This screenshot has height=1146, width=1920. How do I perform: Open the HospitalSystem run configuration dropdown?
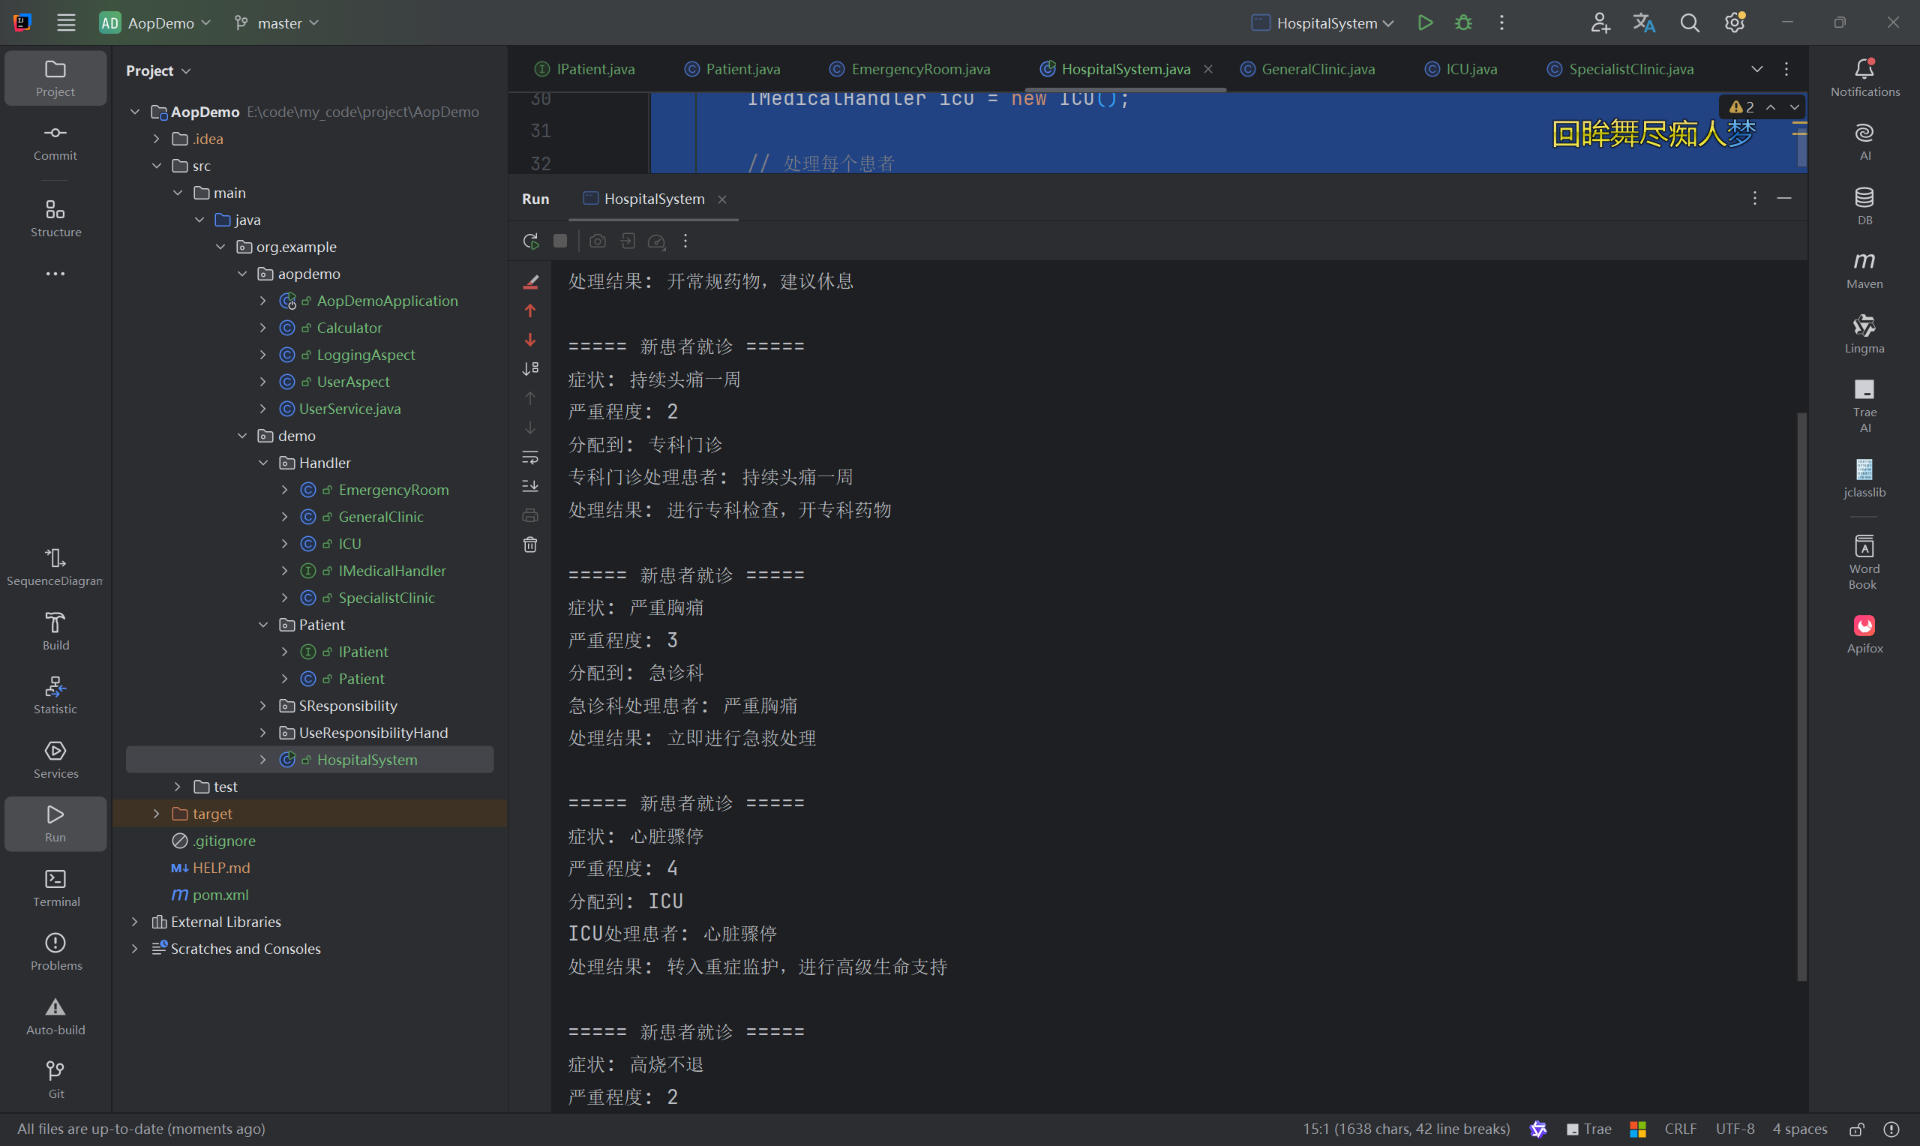coord(1322,23)
